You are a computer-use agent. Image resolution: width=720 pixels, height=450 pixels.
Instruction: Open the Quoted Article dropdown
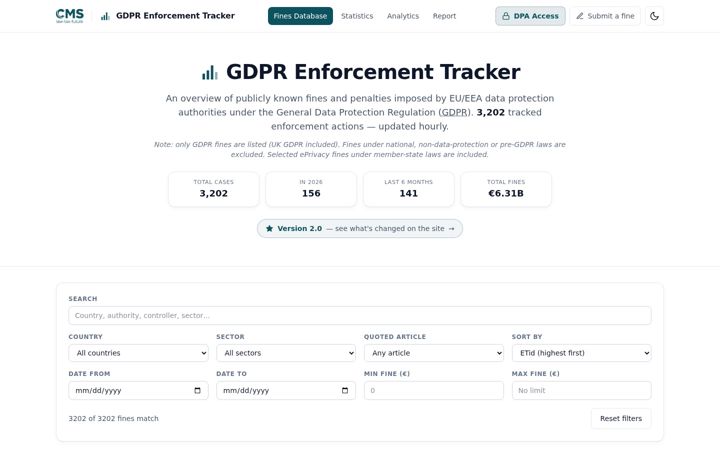pyautogui.click(x=434, y=353)
